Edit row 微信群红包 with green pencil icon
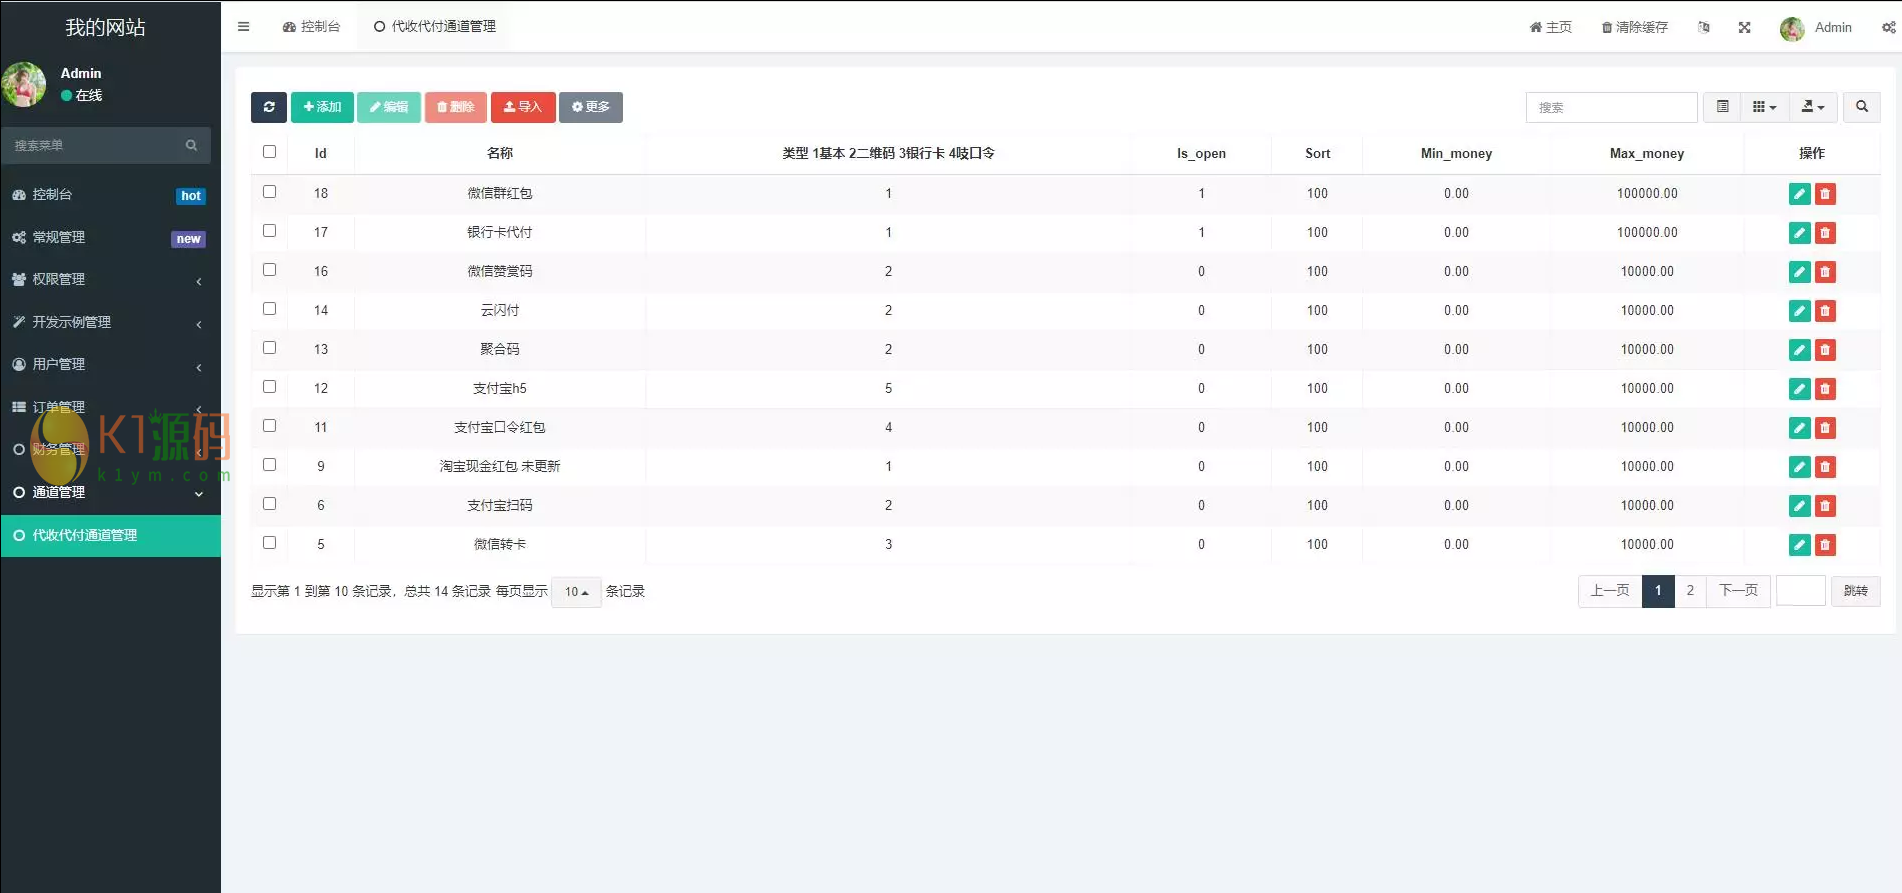Viewport: 1902px width, 893px height. (x=1799, y=194)
